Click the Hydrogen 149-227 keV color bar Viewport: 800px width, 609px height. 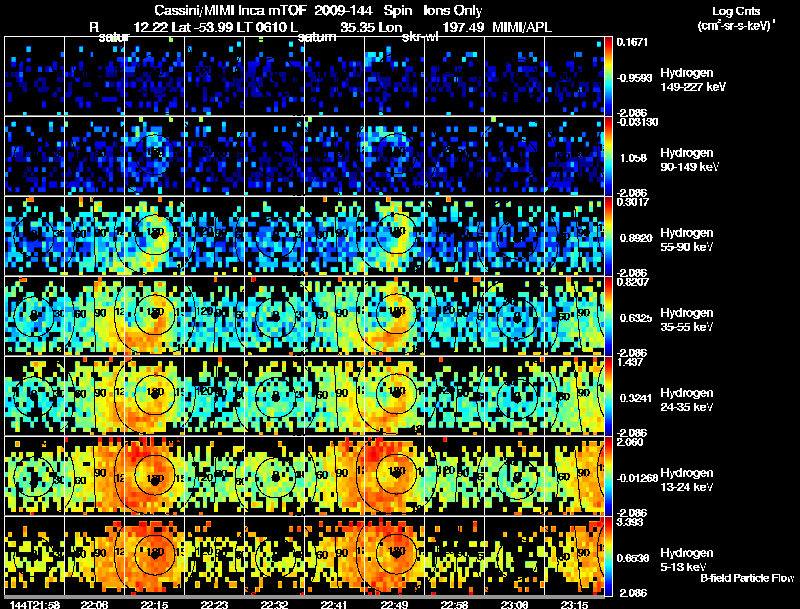click(608, 75)
